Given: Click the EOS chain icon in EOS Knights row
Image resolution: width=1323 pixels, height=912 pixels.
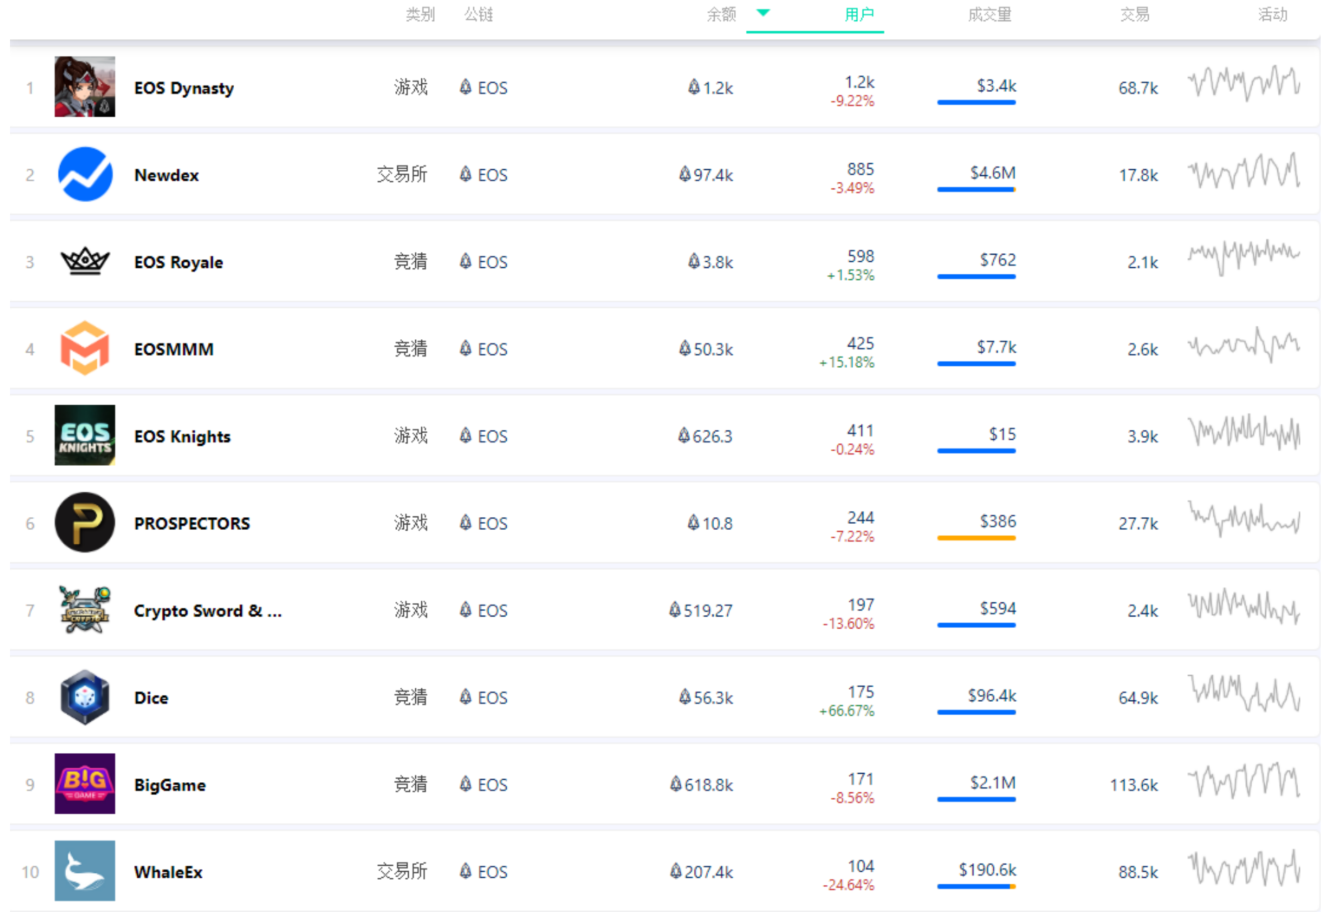Looking at the screenshot, I should click(465, 435).
